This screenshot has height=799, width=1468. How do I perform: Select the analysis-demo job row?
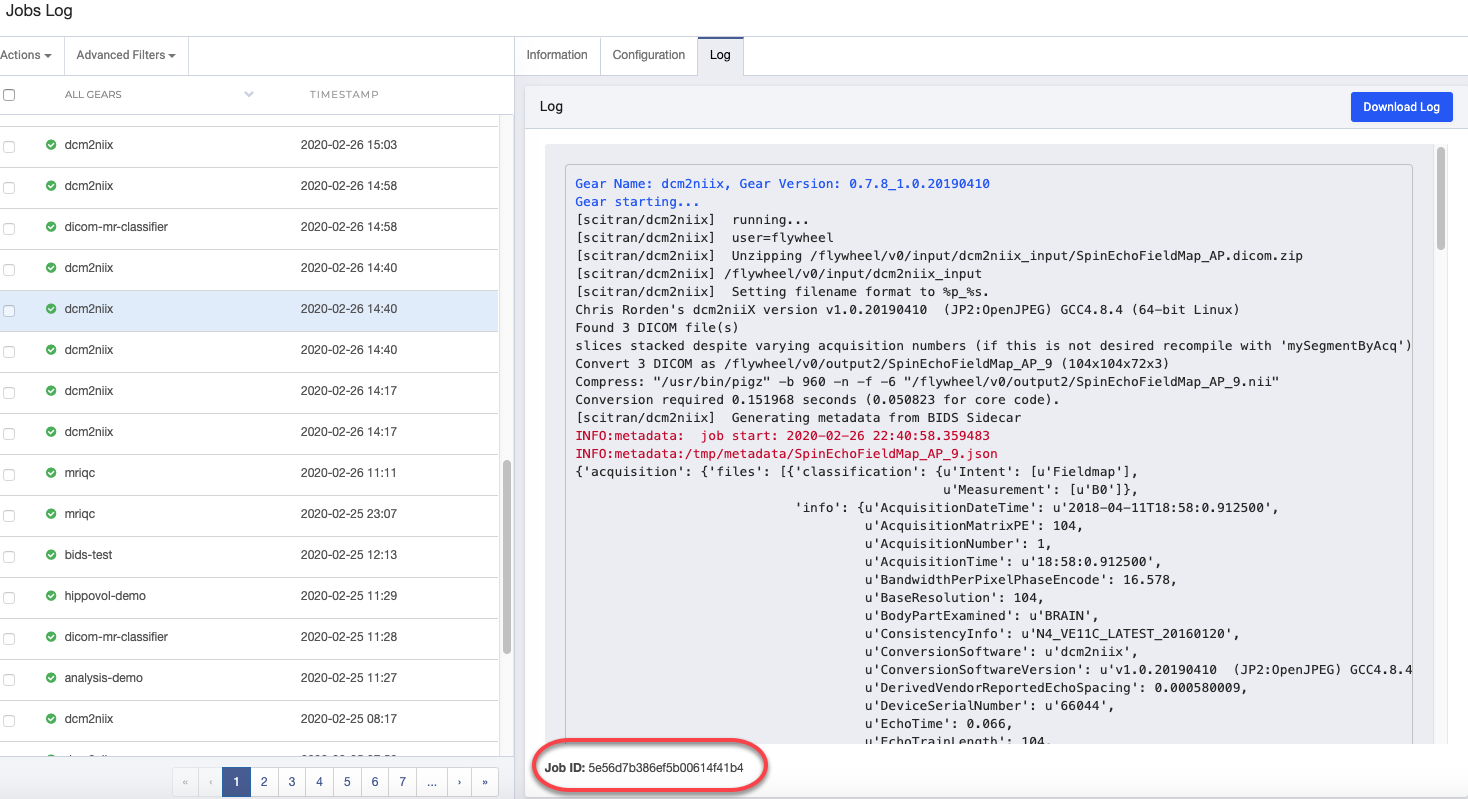pyautogui.click(x=249, y=678)
